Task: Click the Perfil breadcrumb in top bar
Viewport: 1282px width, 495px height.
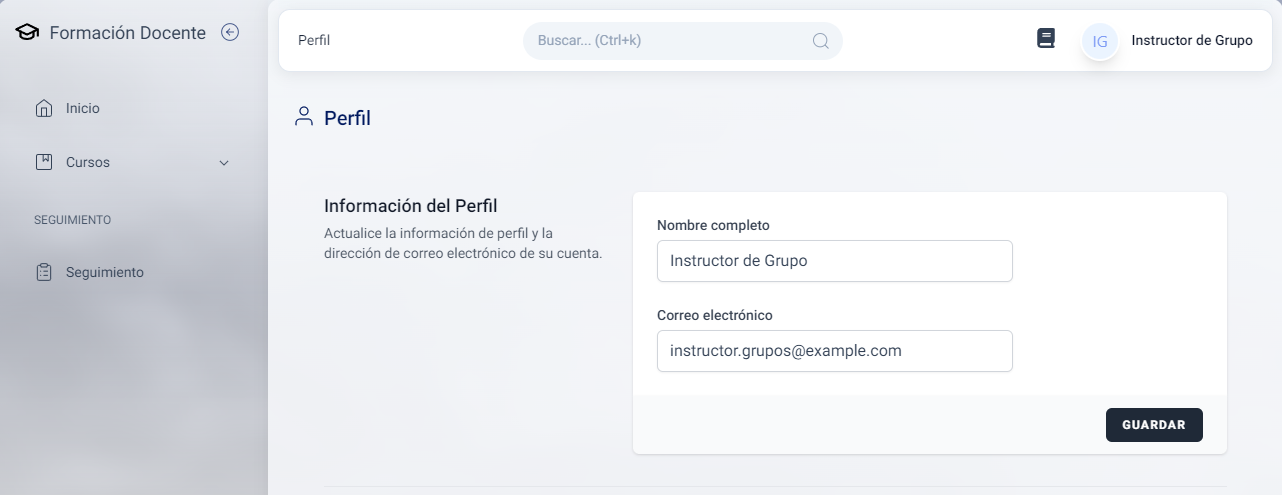Action: tap(314, 41)
